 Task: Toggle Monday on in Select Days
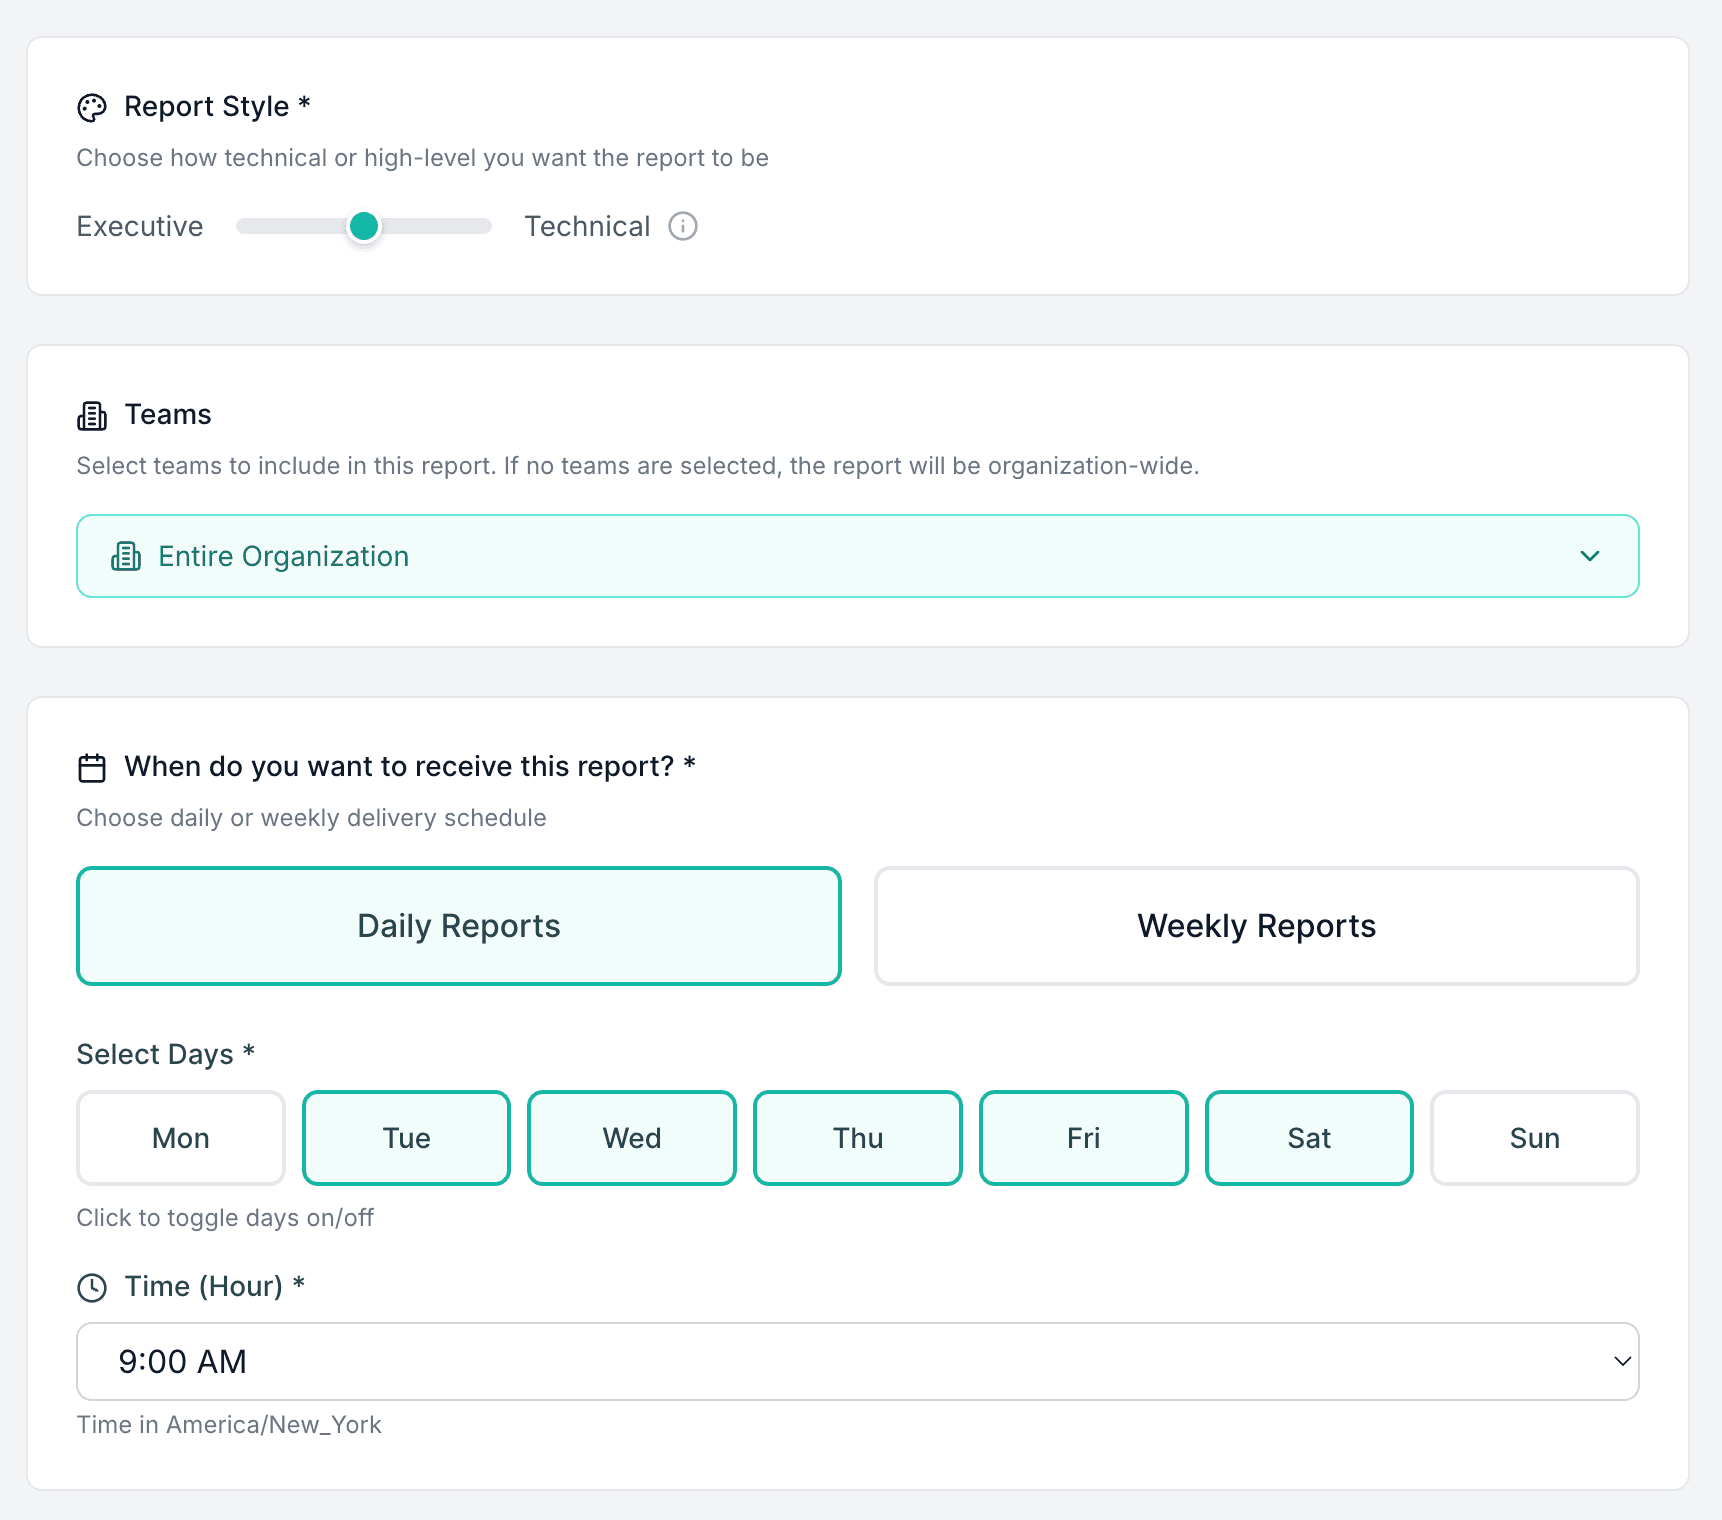coord(180,1138)
